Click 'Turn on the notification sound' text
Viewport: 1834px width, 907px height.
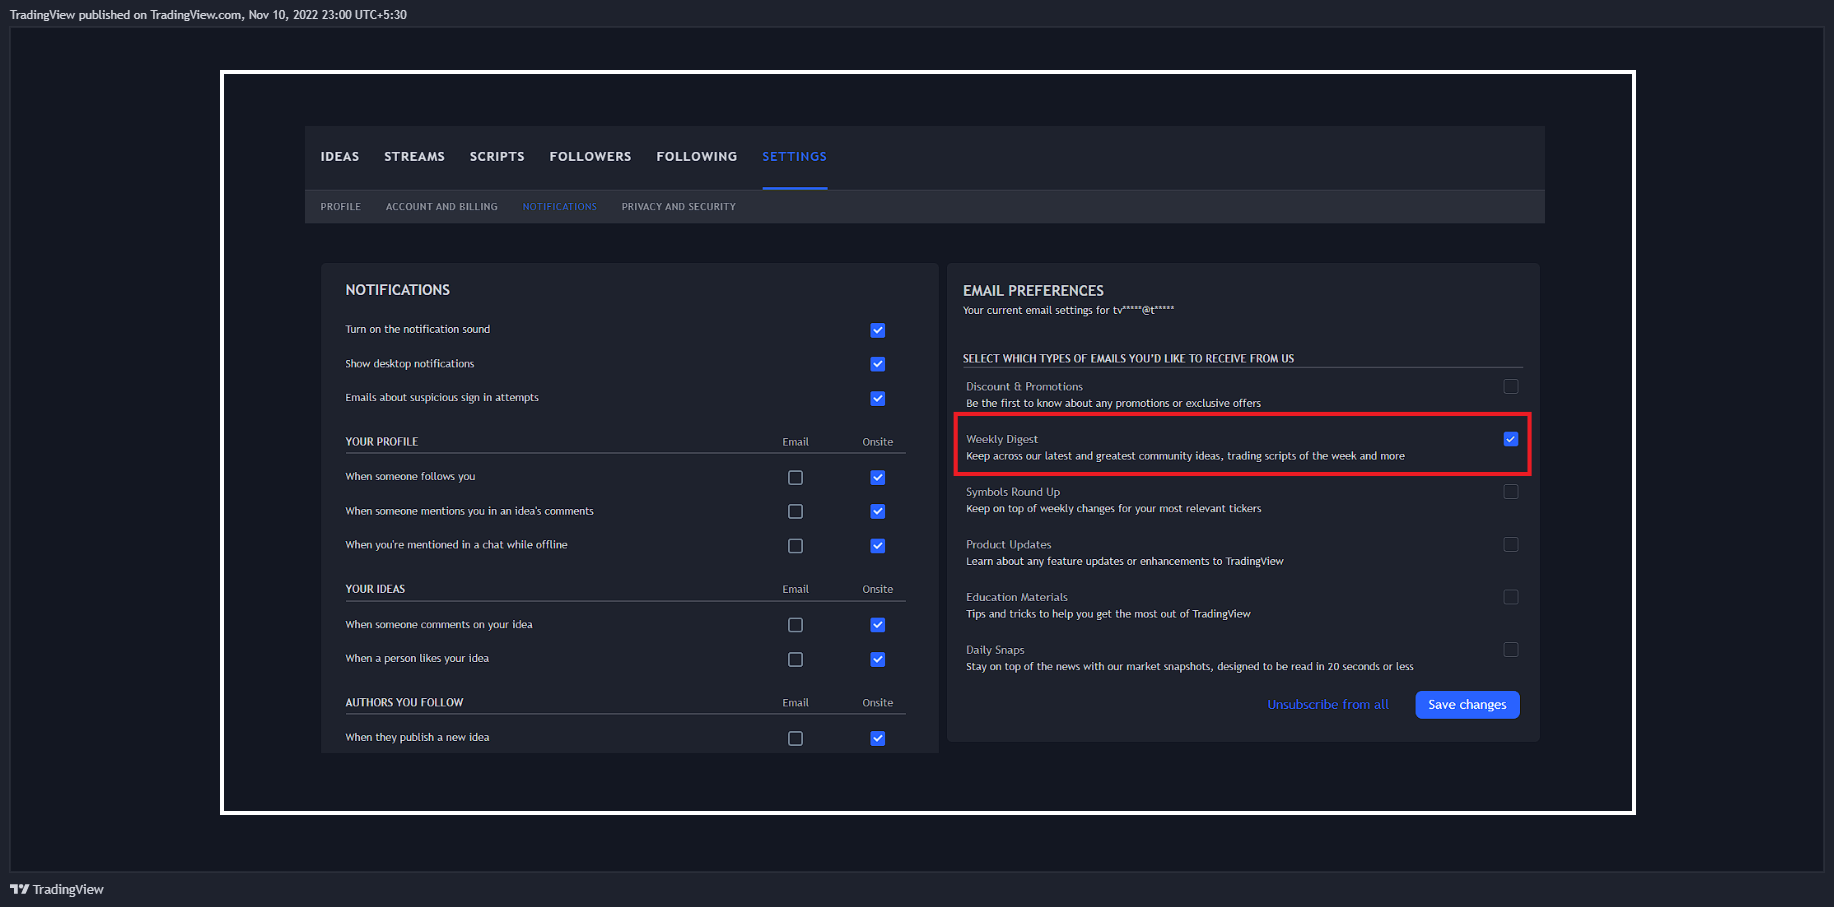coord(417,329)
